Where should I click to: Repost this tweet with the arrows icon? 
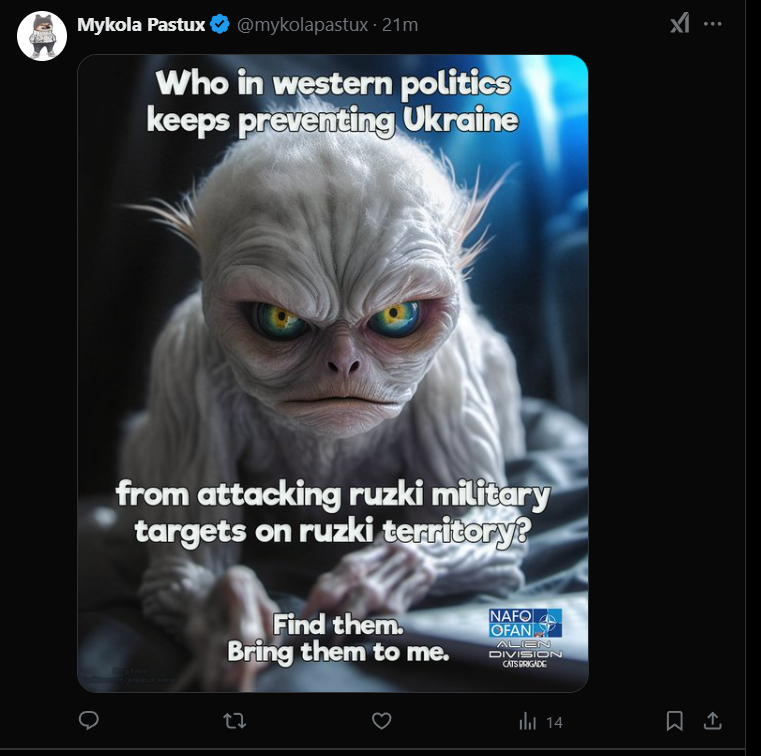point(234,721)
